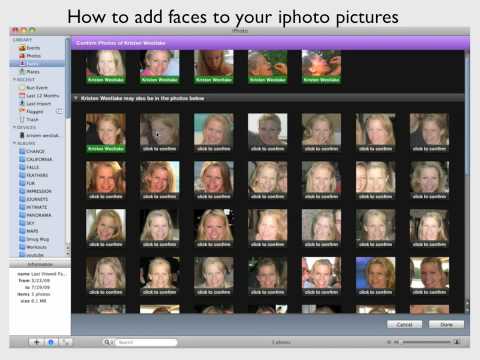Click large-thumbnail icon right of zoom slider
The height and width of the screenshot is (360, 480).
(x=457, y=342)
